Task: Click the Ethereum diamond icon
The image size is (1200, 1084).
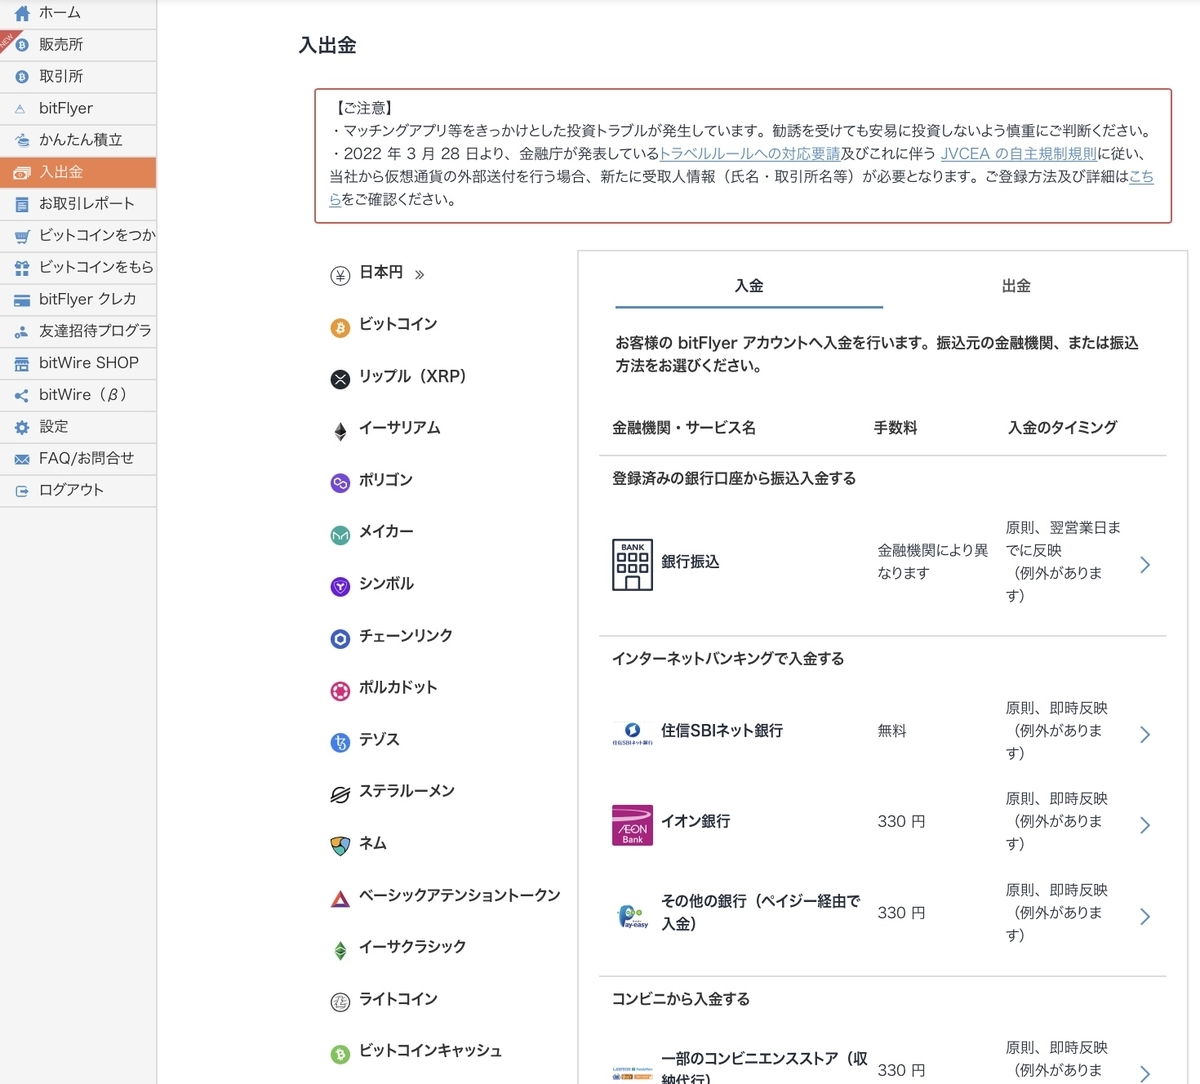Action: tap(340, 431)
